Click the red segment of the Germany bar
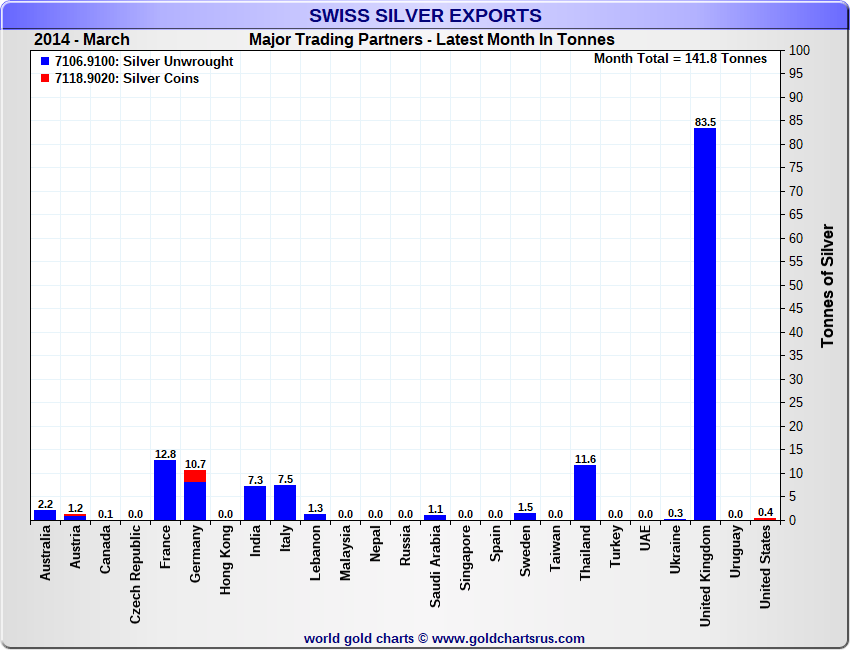This screenshot has width=850, height=650. coord(195,476)
